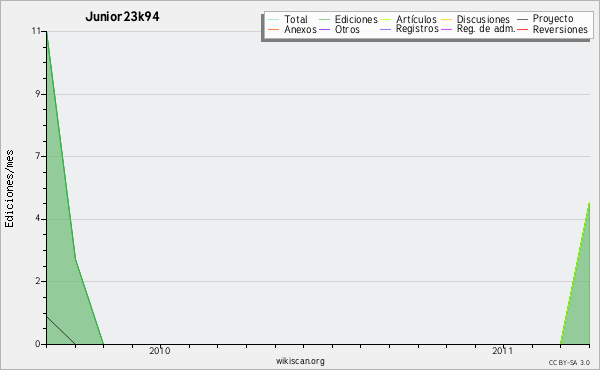The width and height of the screenshot is (600, 370).
Task: Click the CC BY-SA 3.0 license text
Action: tap(569, 363)
